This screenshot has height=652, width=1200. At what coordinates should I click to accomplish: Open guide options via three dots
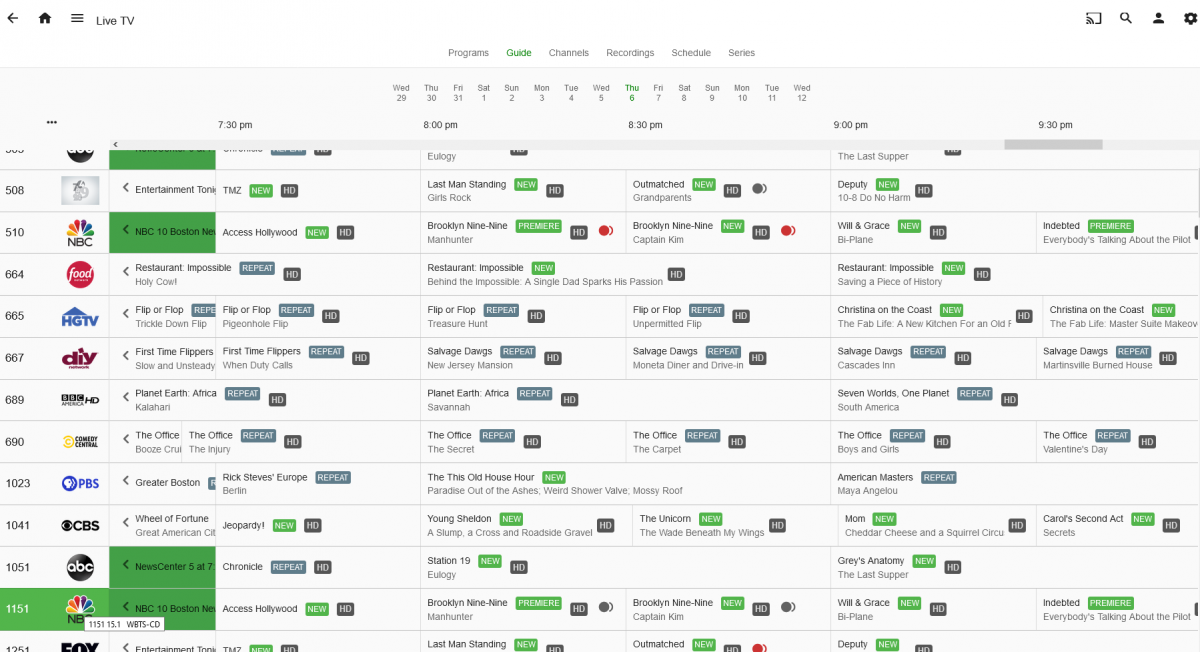coord(52,122)
